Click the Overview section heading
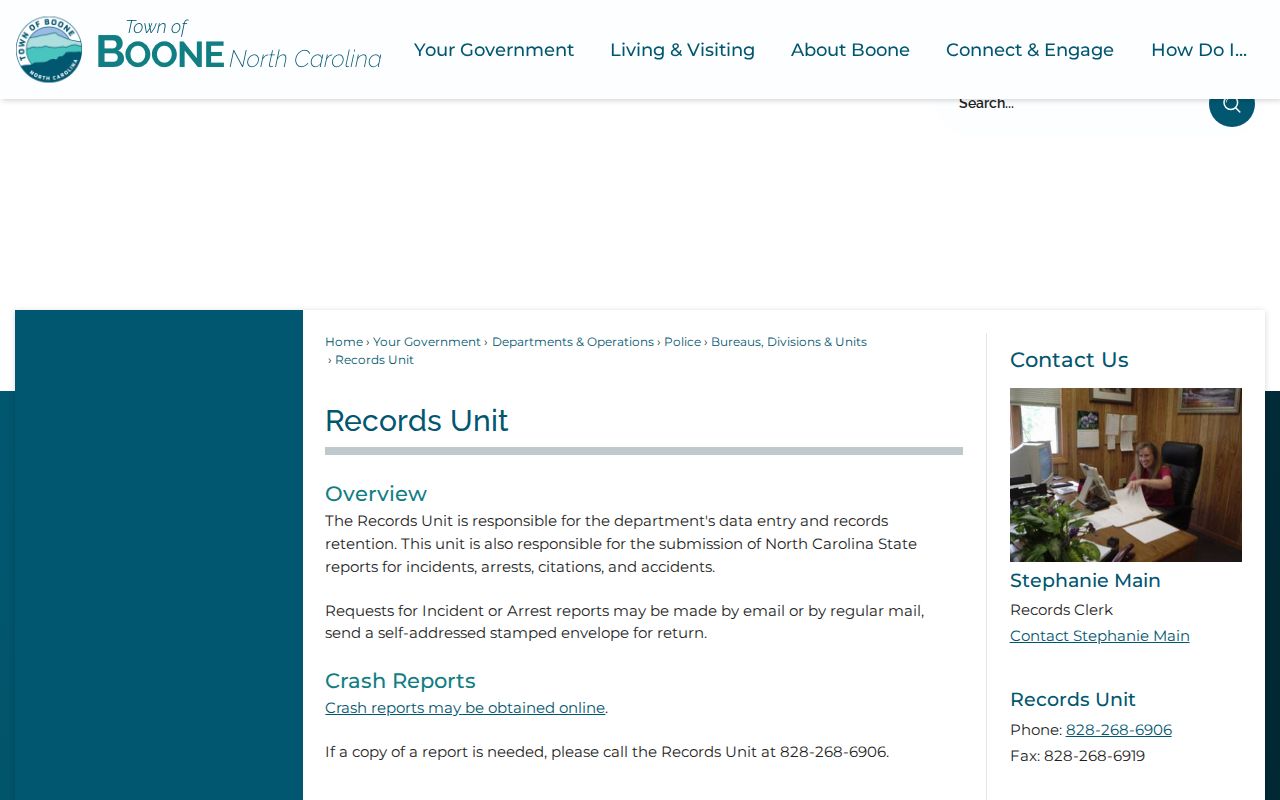Screen dimensions: 1280x800 coord(376,494)
